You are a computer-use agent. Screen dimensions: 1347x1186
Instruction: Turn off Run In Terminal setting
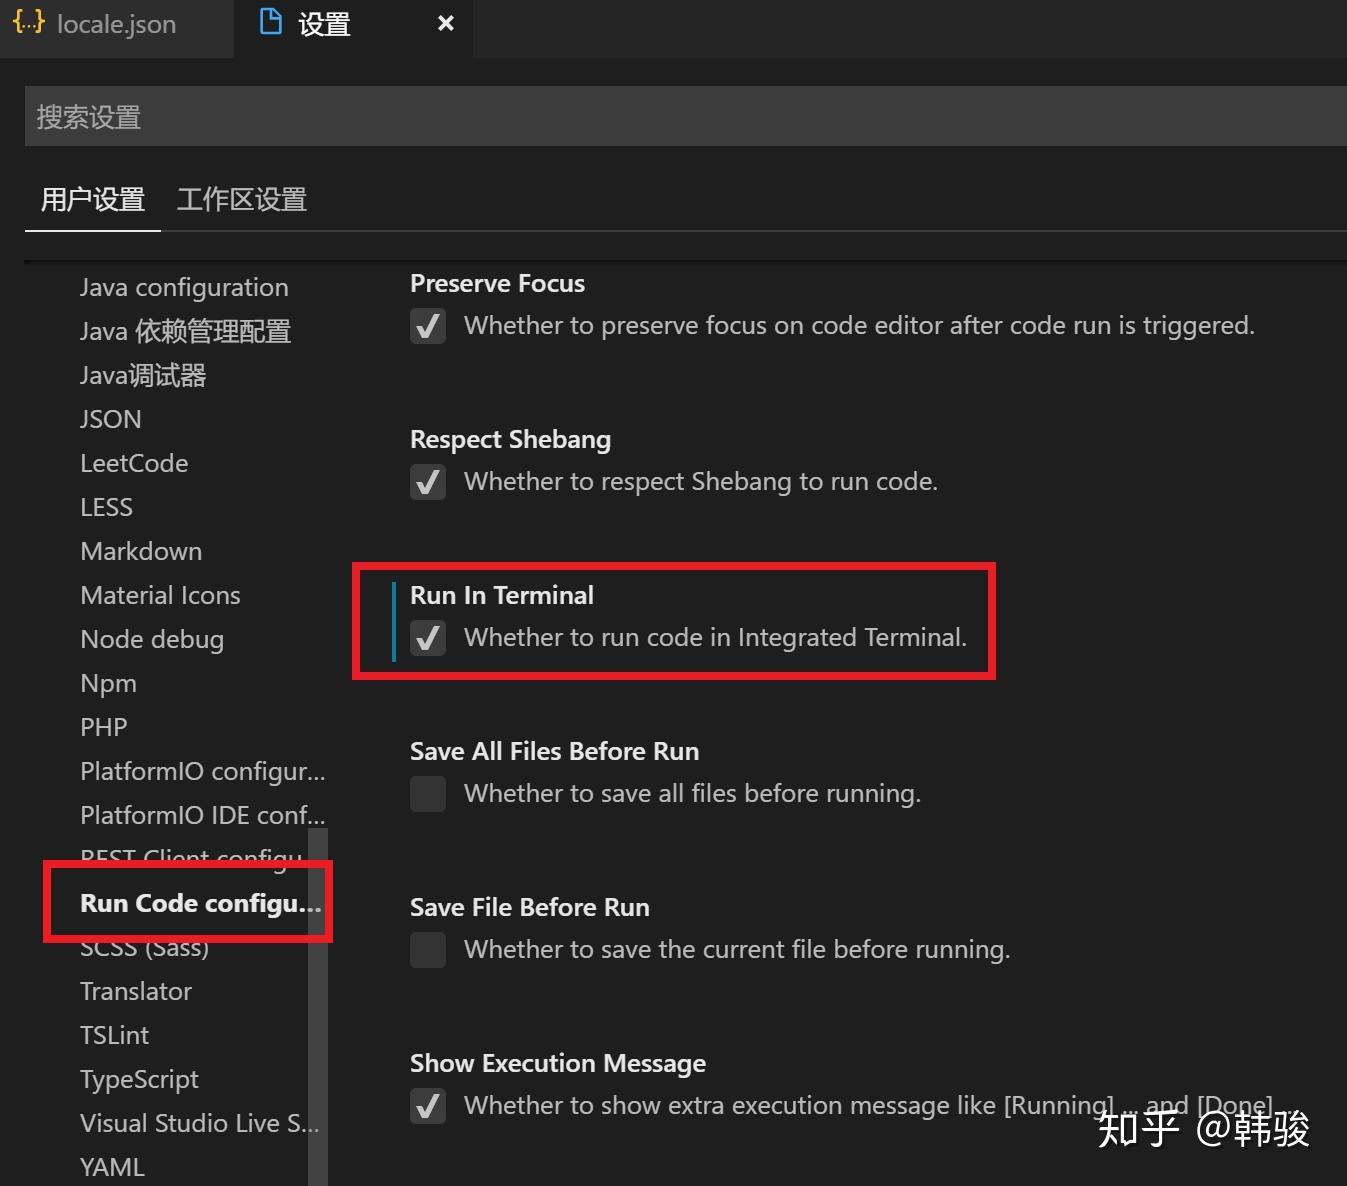428,638
